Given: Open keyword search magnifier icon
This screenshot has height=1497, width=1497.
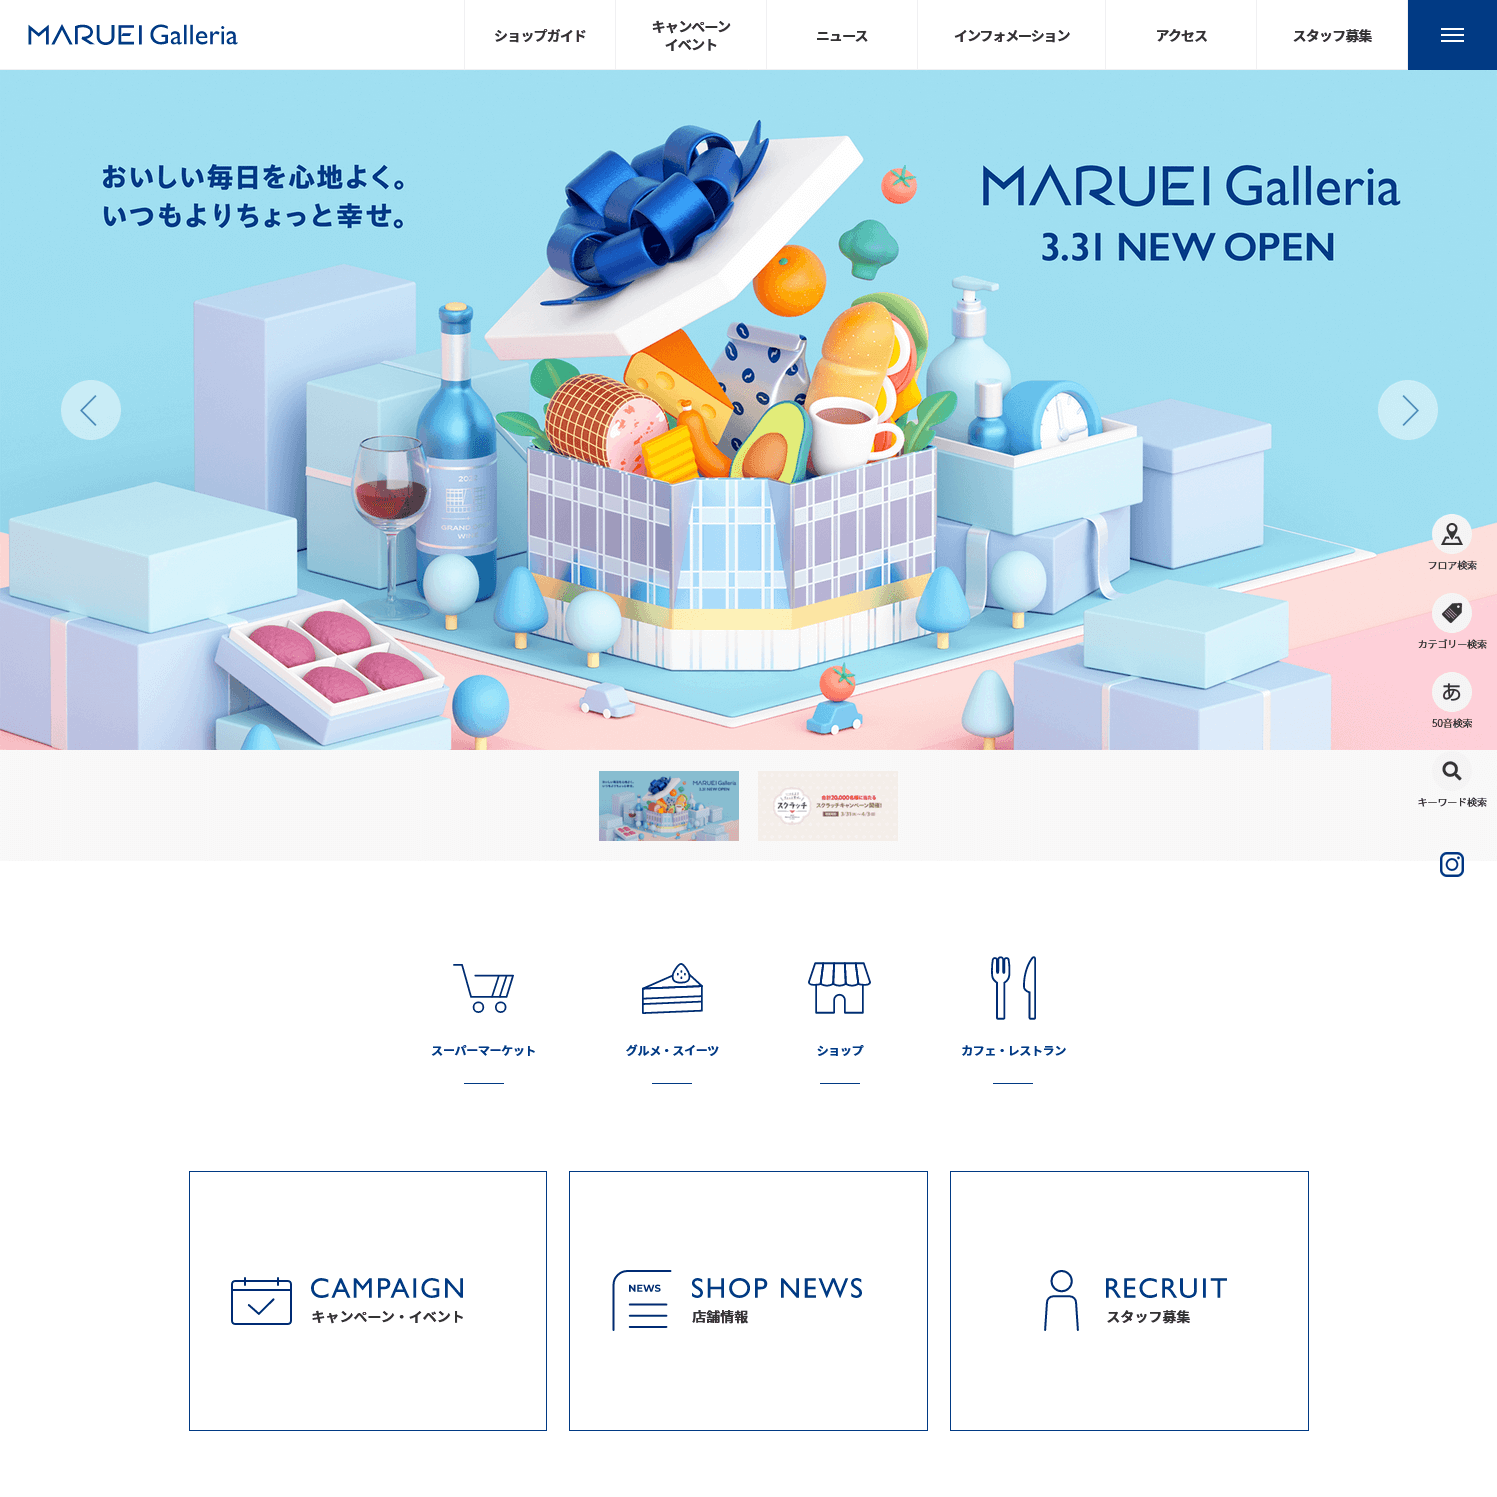Looking at the screenshot, I should (1452, 771).
